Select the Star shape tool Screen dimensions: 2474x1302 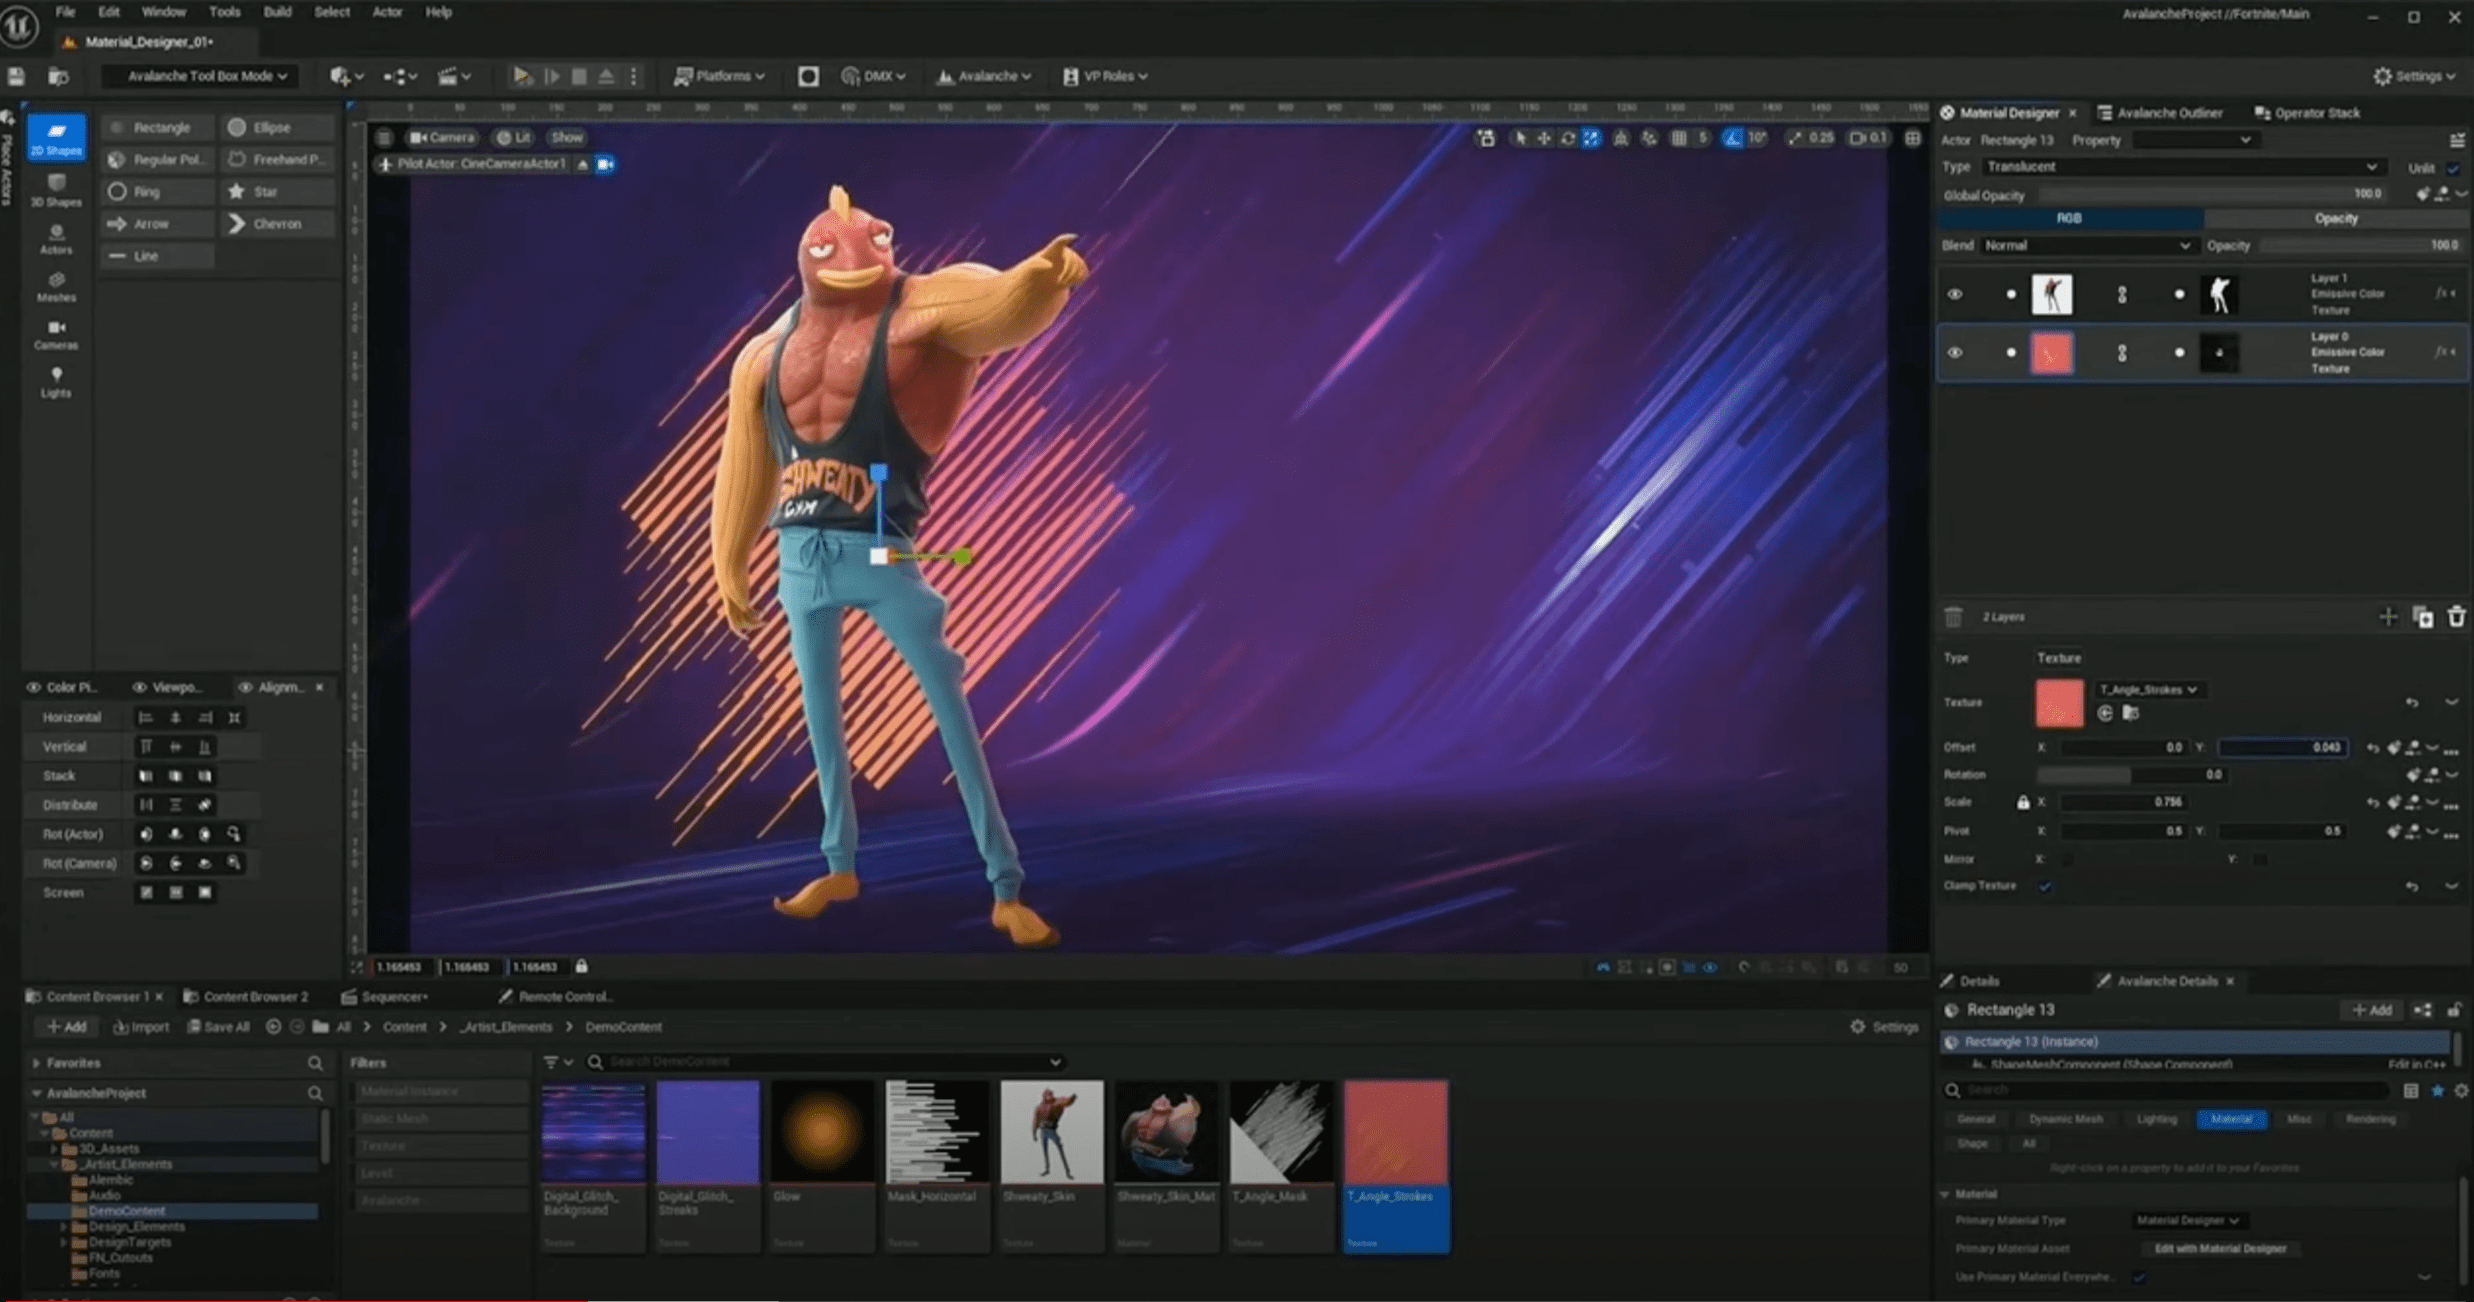(264, 191)
